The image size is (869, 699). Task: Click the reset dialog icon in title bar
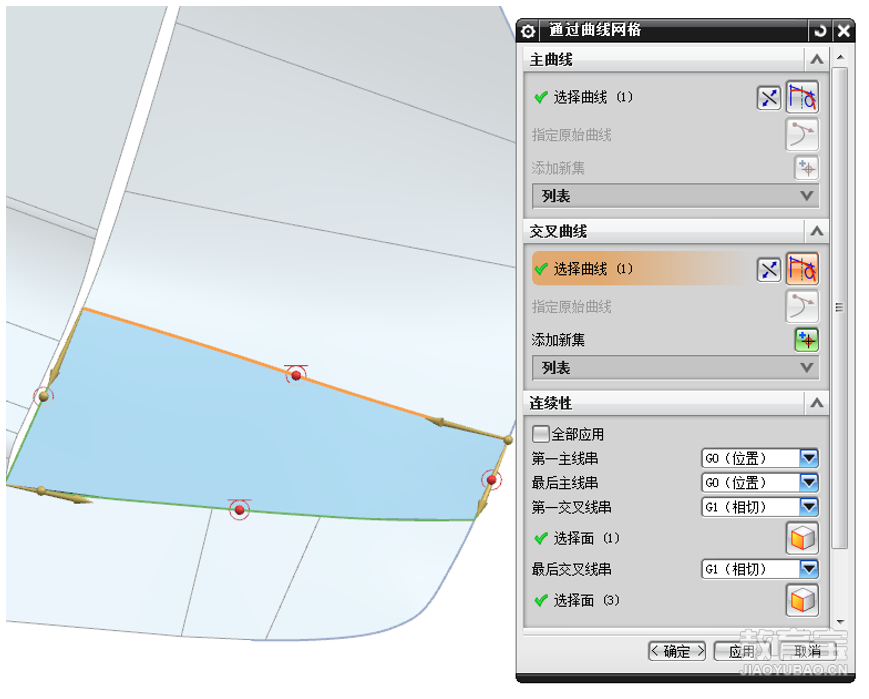pyautogui.click(x=820, y=31)
